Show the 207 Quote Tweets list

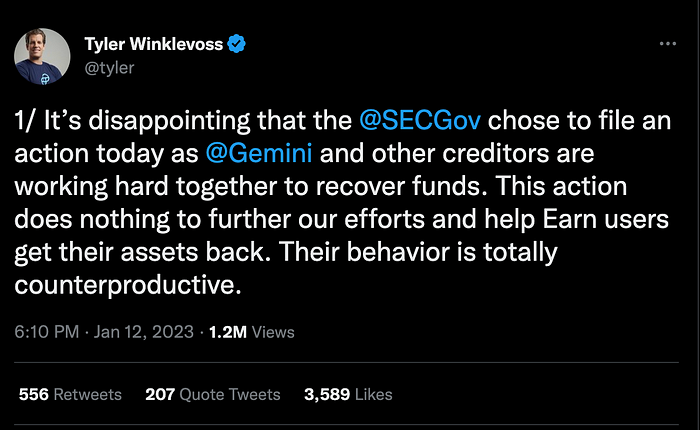click(212, 394)
